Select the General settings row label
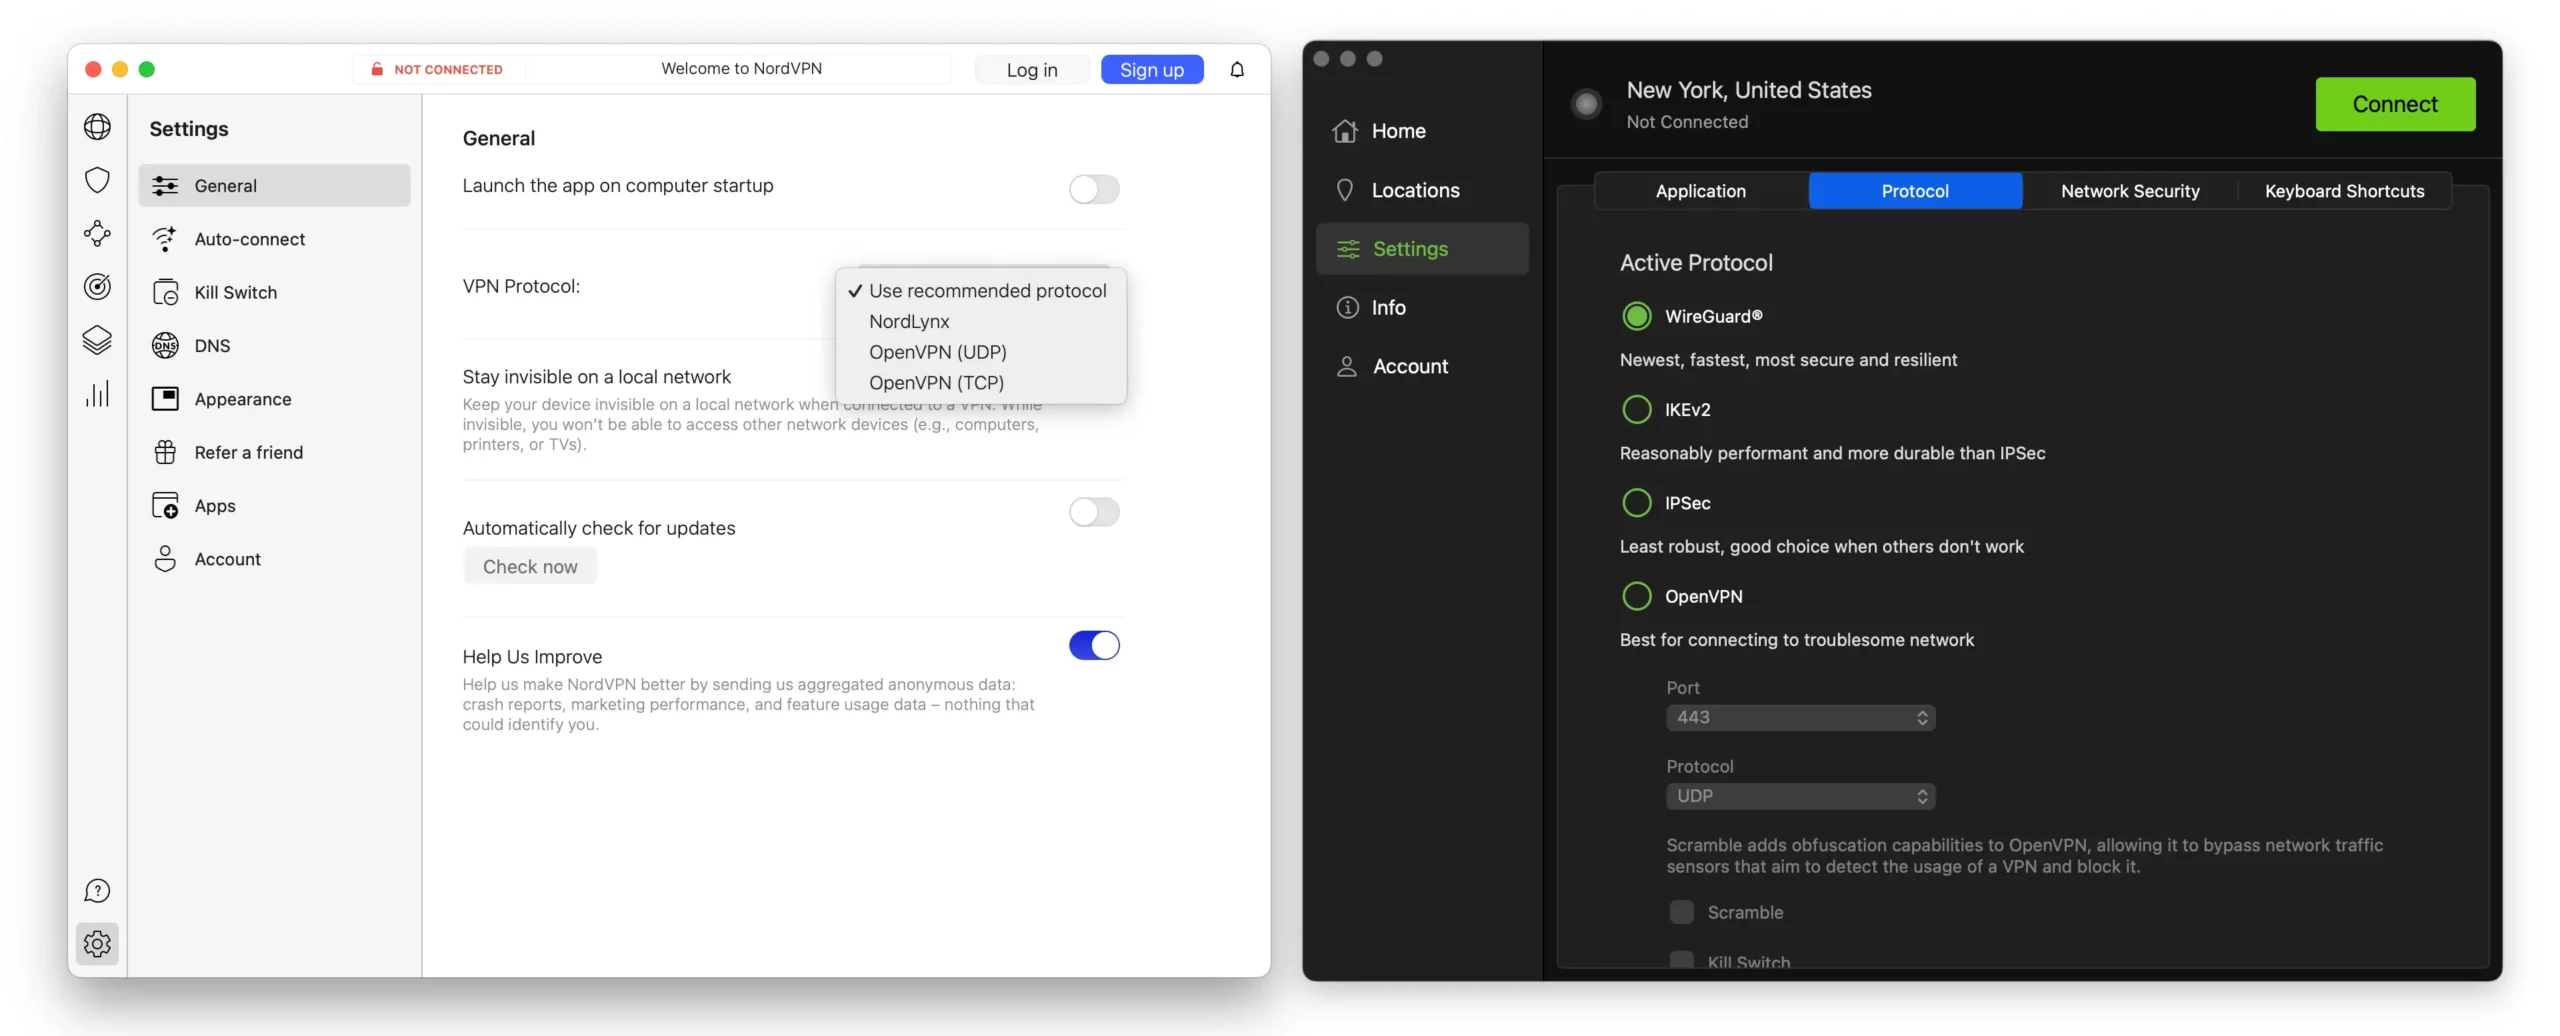Image resolution: width=2560 pixels, height=1036 pixels. 225,186
